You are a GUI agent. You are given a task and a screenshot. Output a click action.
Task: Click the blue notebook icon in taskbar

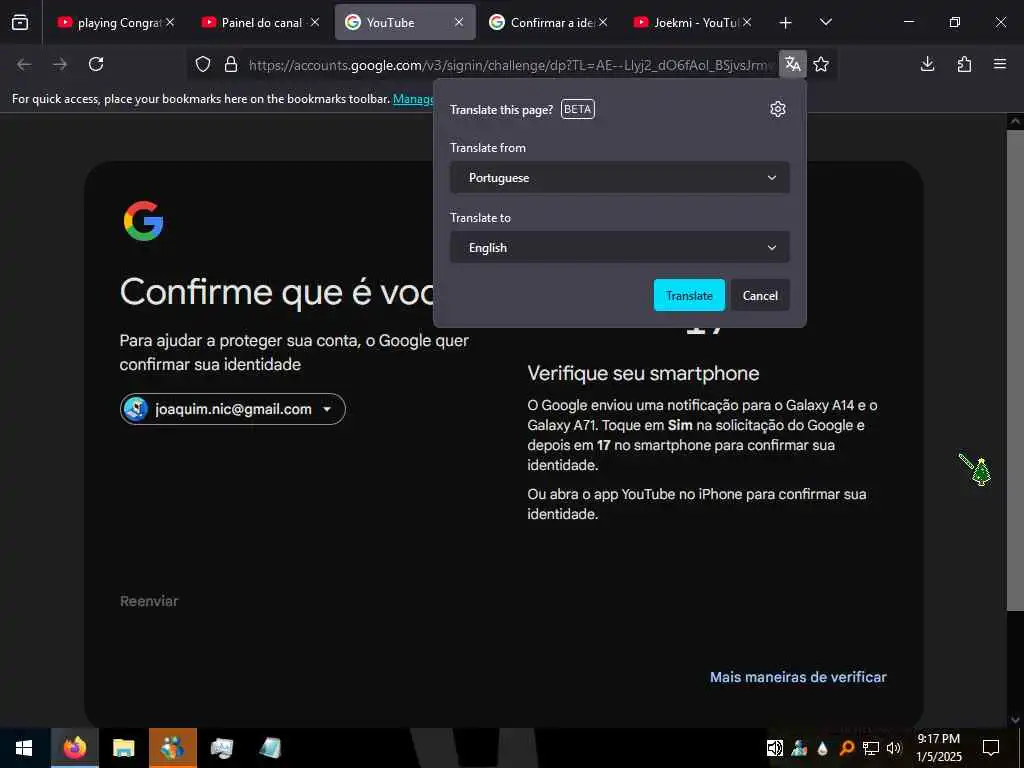click(270, 748)
